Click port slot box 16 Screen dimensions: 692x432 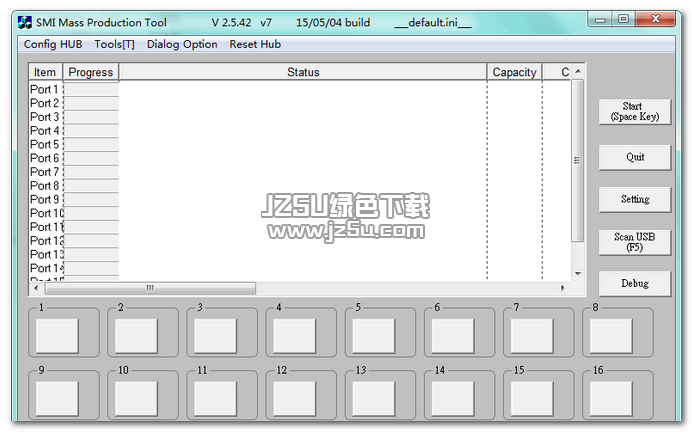[611, 399]
